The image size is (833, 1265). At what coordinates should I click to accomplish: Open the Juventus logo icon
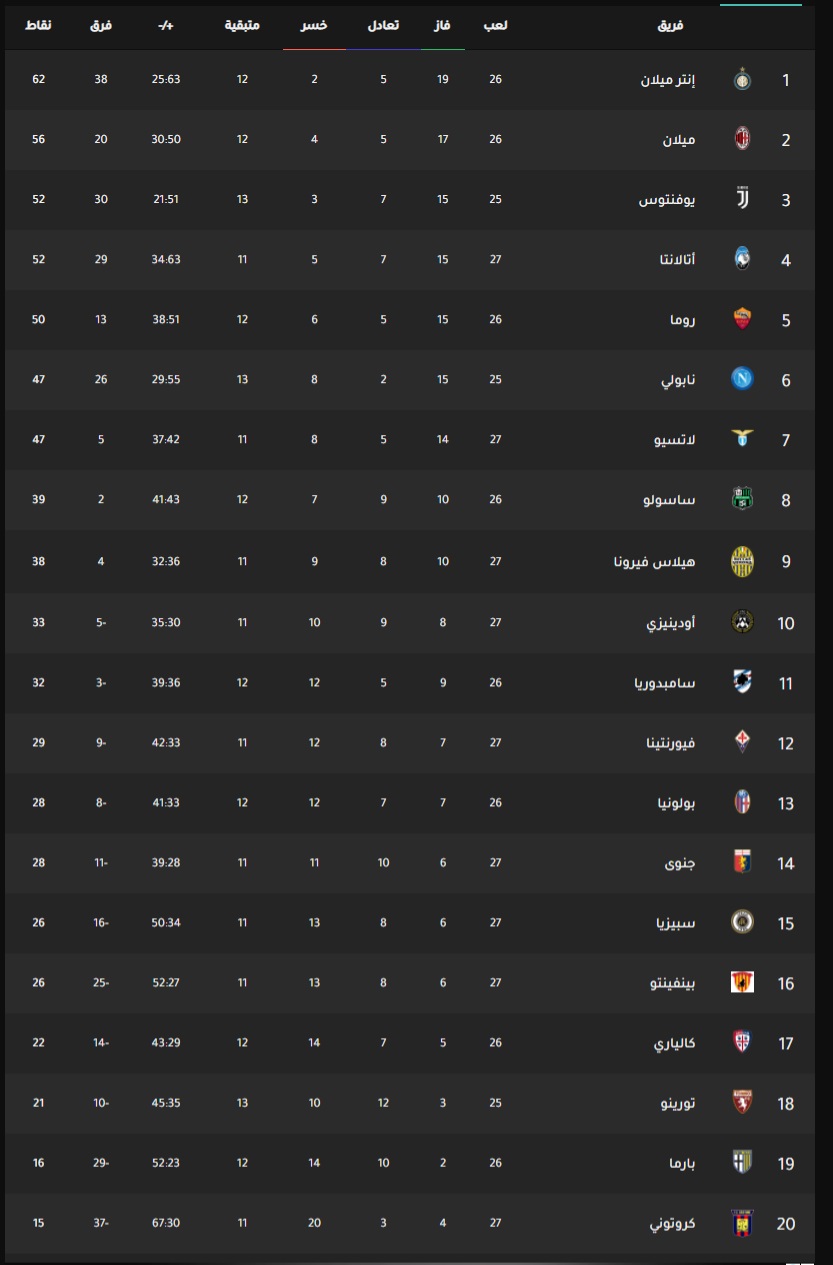point(742,199)
